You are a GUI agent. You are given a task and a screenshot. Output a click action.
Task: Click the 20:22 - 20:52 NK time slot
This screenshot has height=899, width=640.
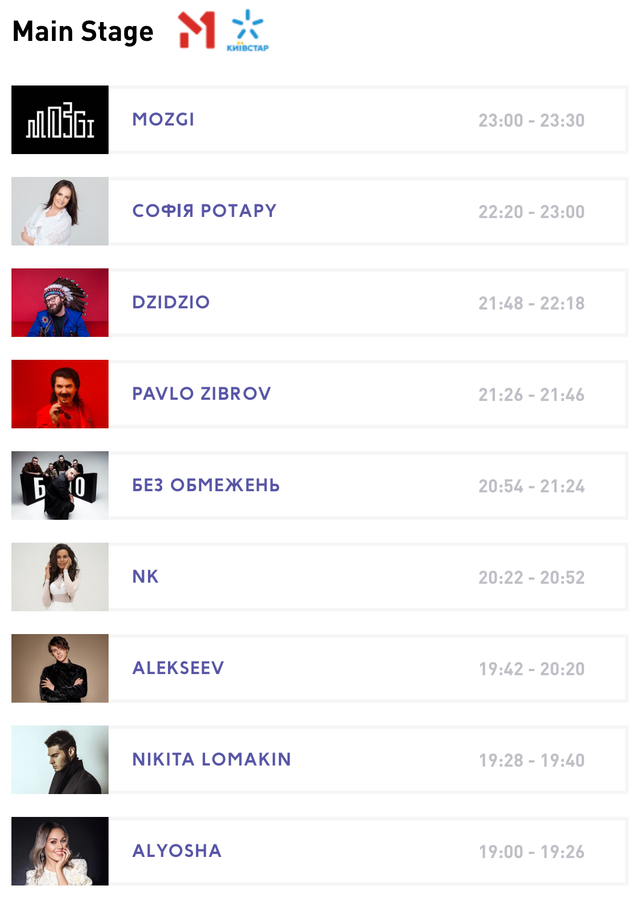click(531, 578)
